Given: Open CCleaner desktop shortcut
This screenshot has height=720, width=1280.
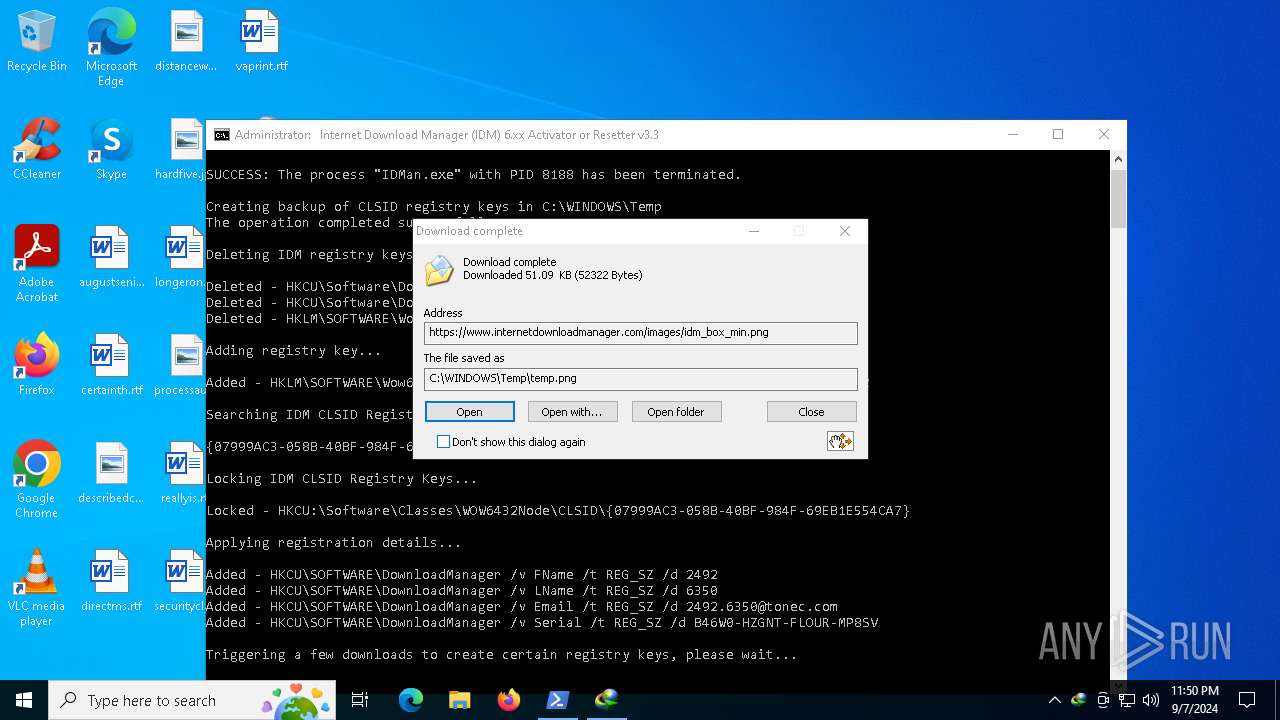Looking at the screenshot, I should 37,150.
